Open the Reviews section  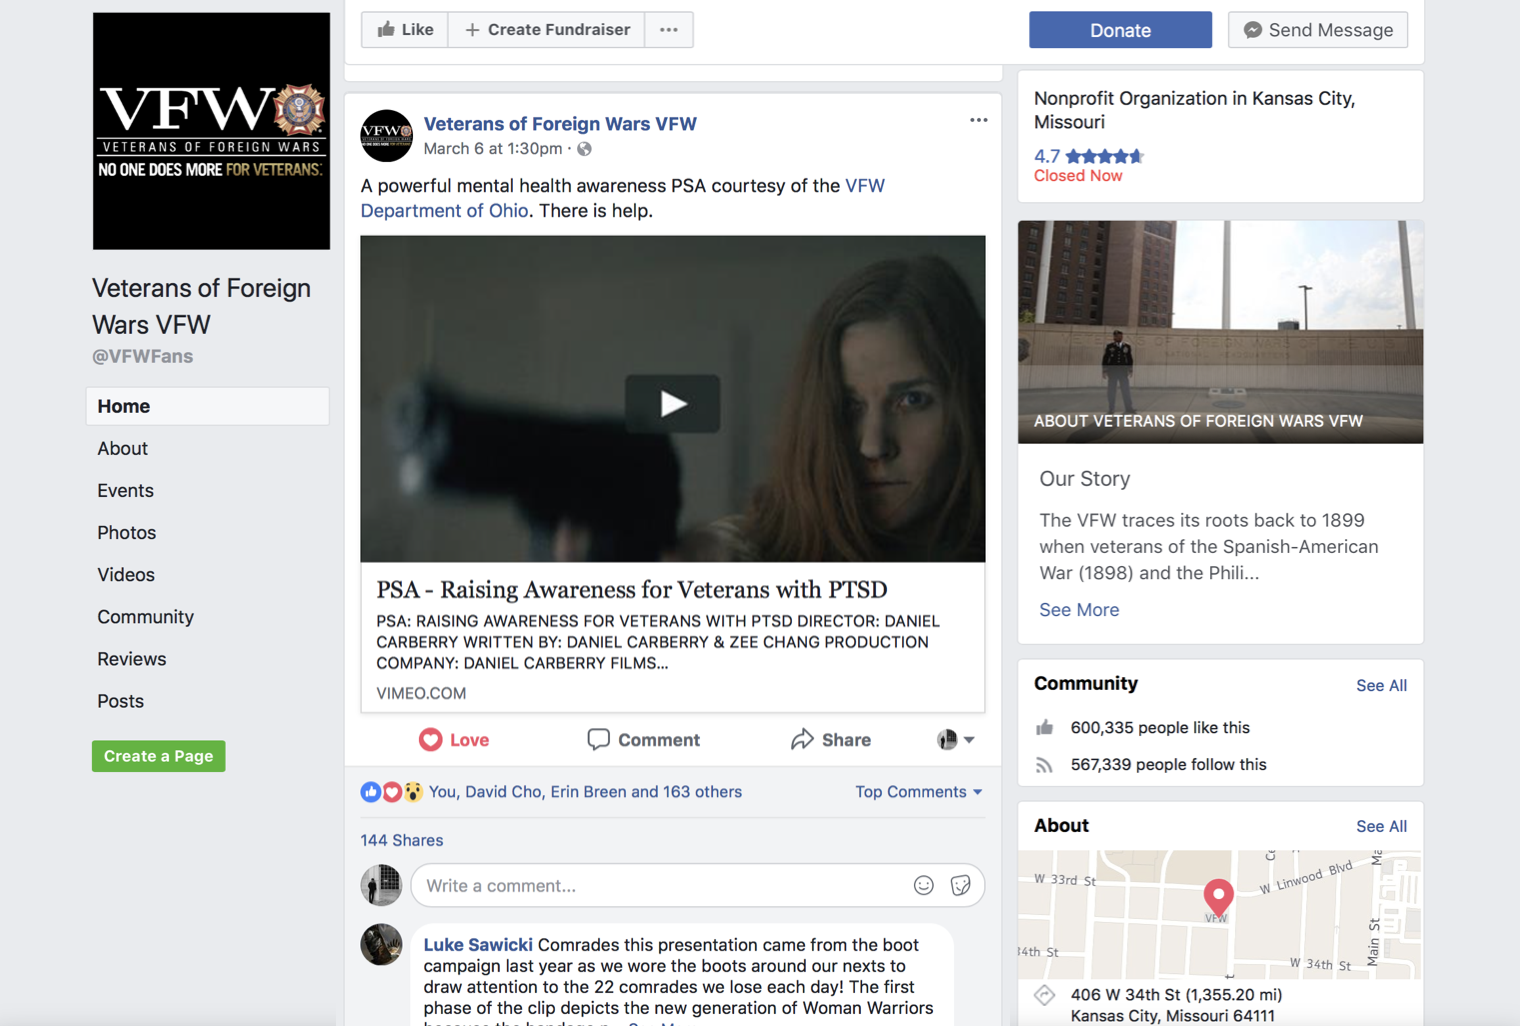pyautogui.click(x=131, y=658)
